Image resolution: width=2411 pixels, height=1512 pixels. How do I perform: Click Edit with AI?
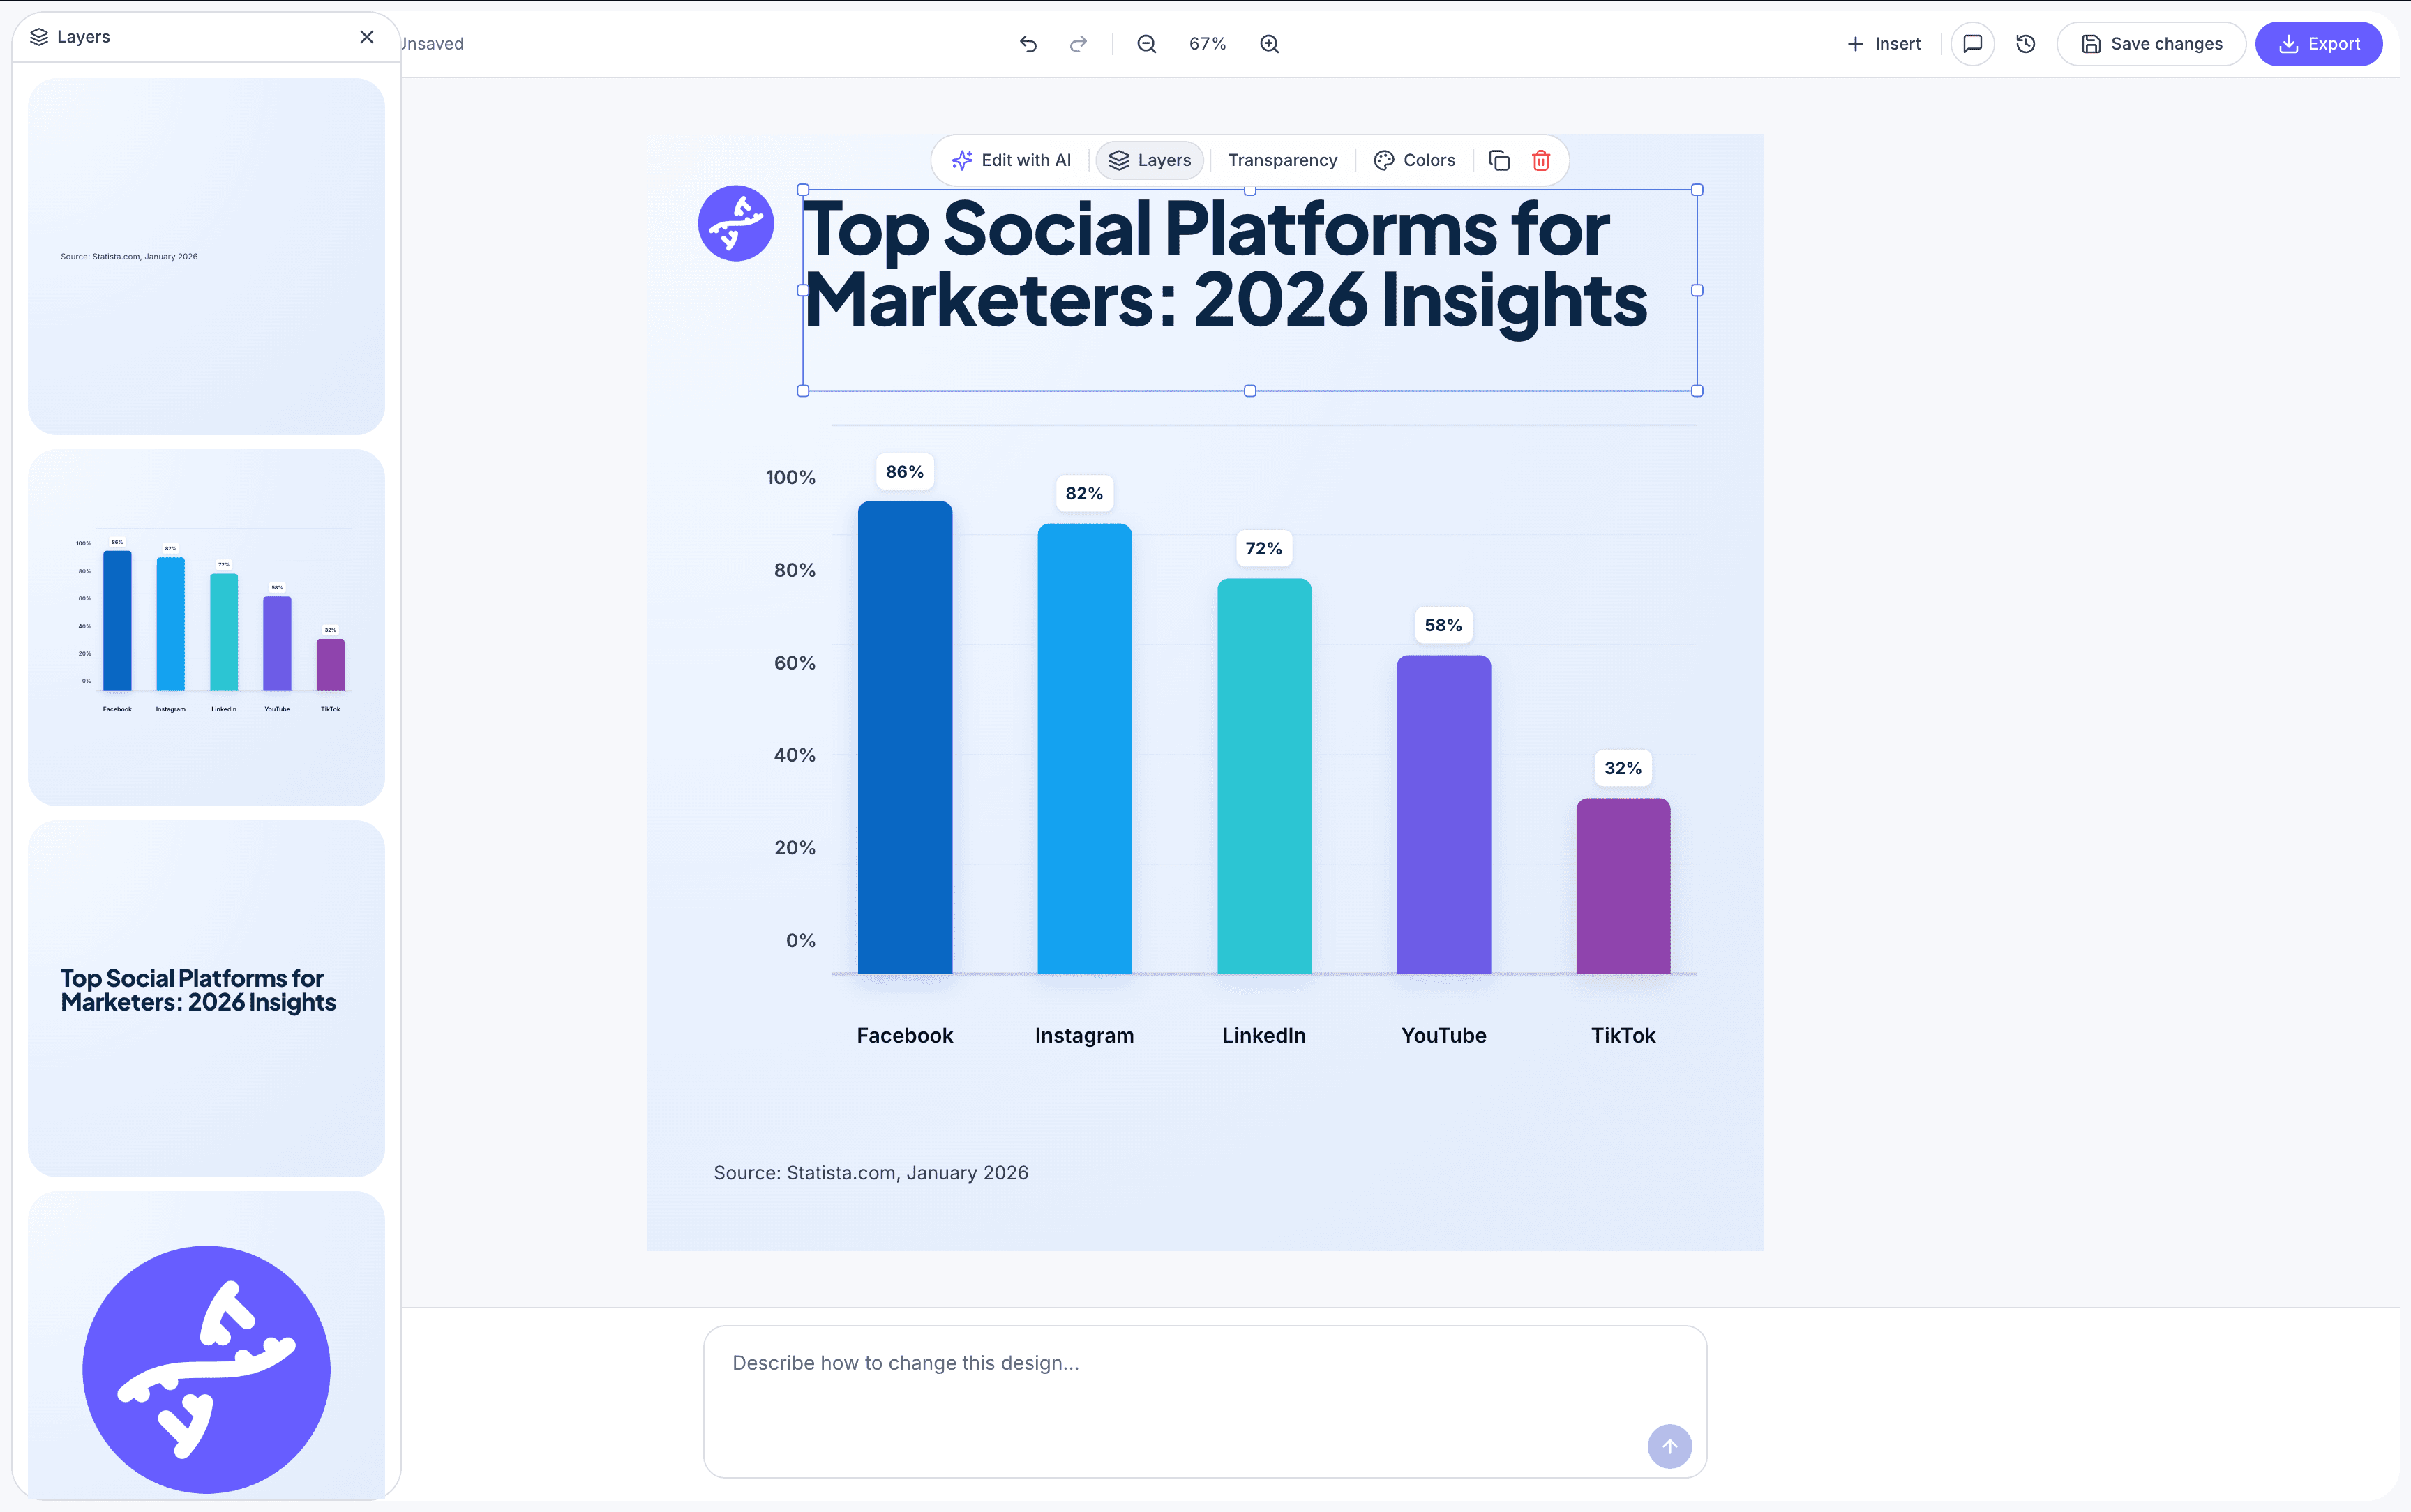[1011, 160]
